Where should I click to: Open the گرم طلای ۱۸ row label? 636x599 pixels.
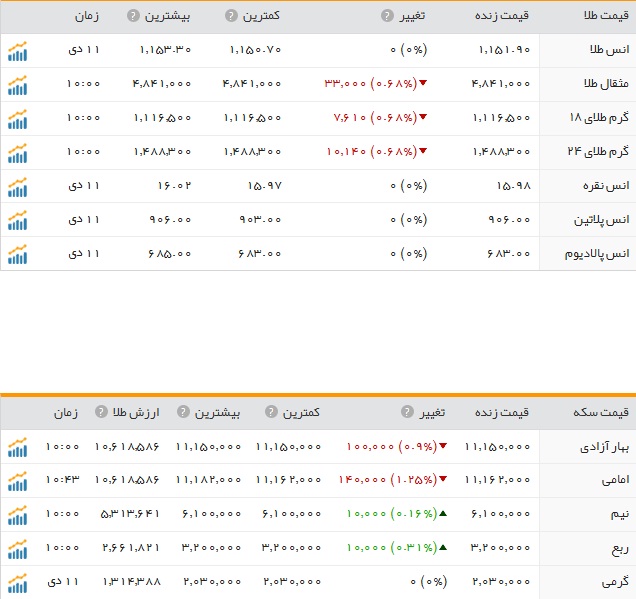(x=599, y=118)
